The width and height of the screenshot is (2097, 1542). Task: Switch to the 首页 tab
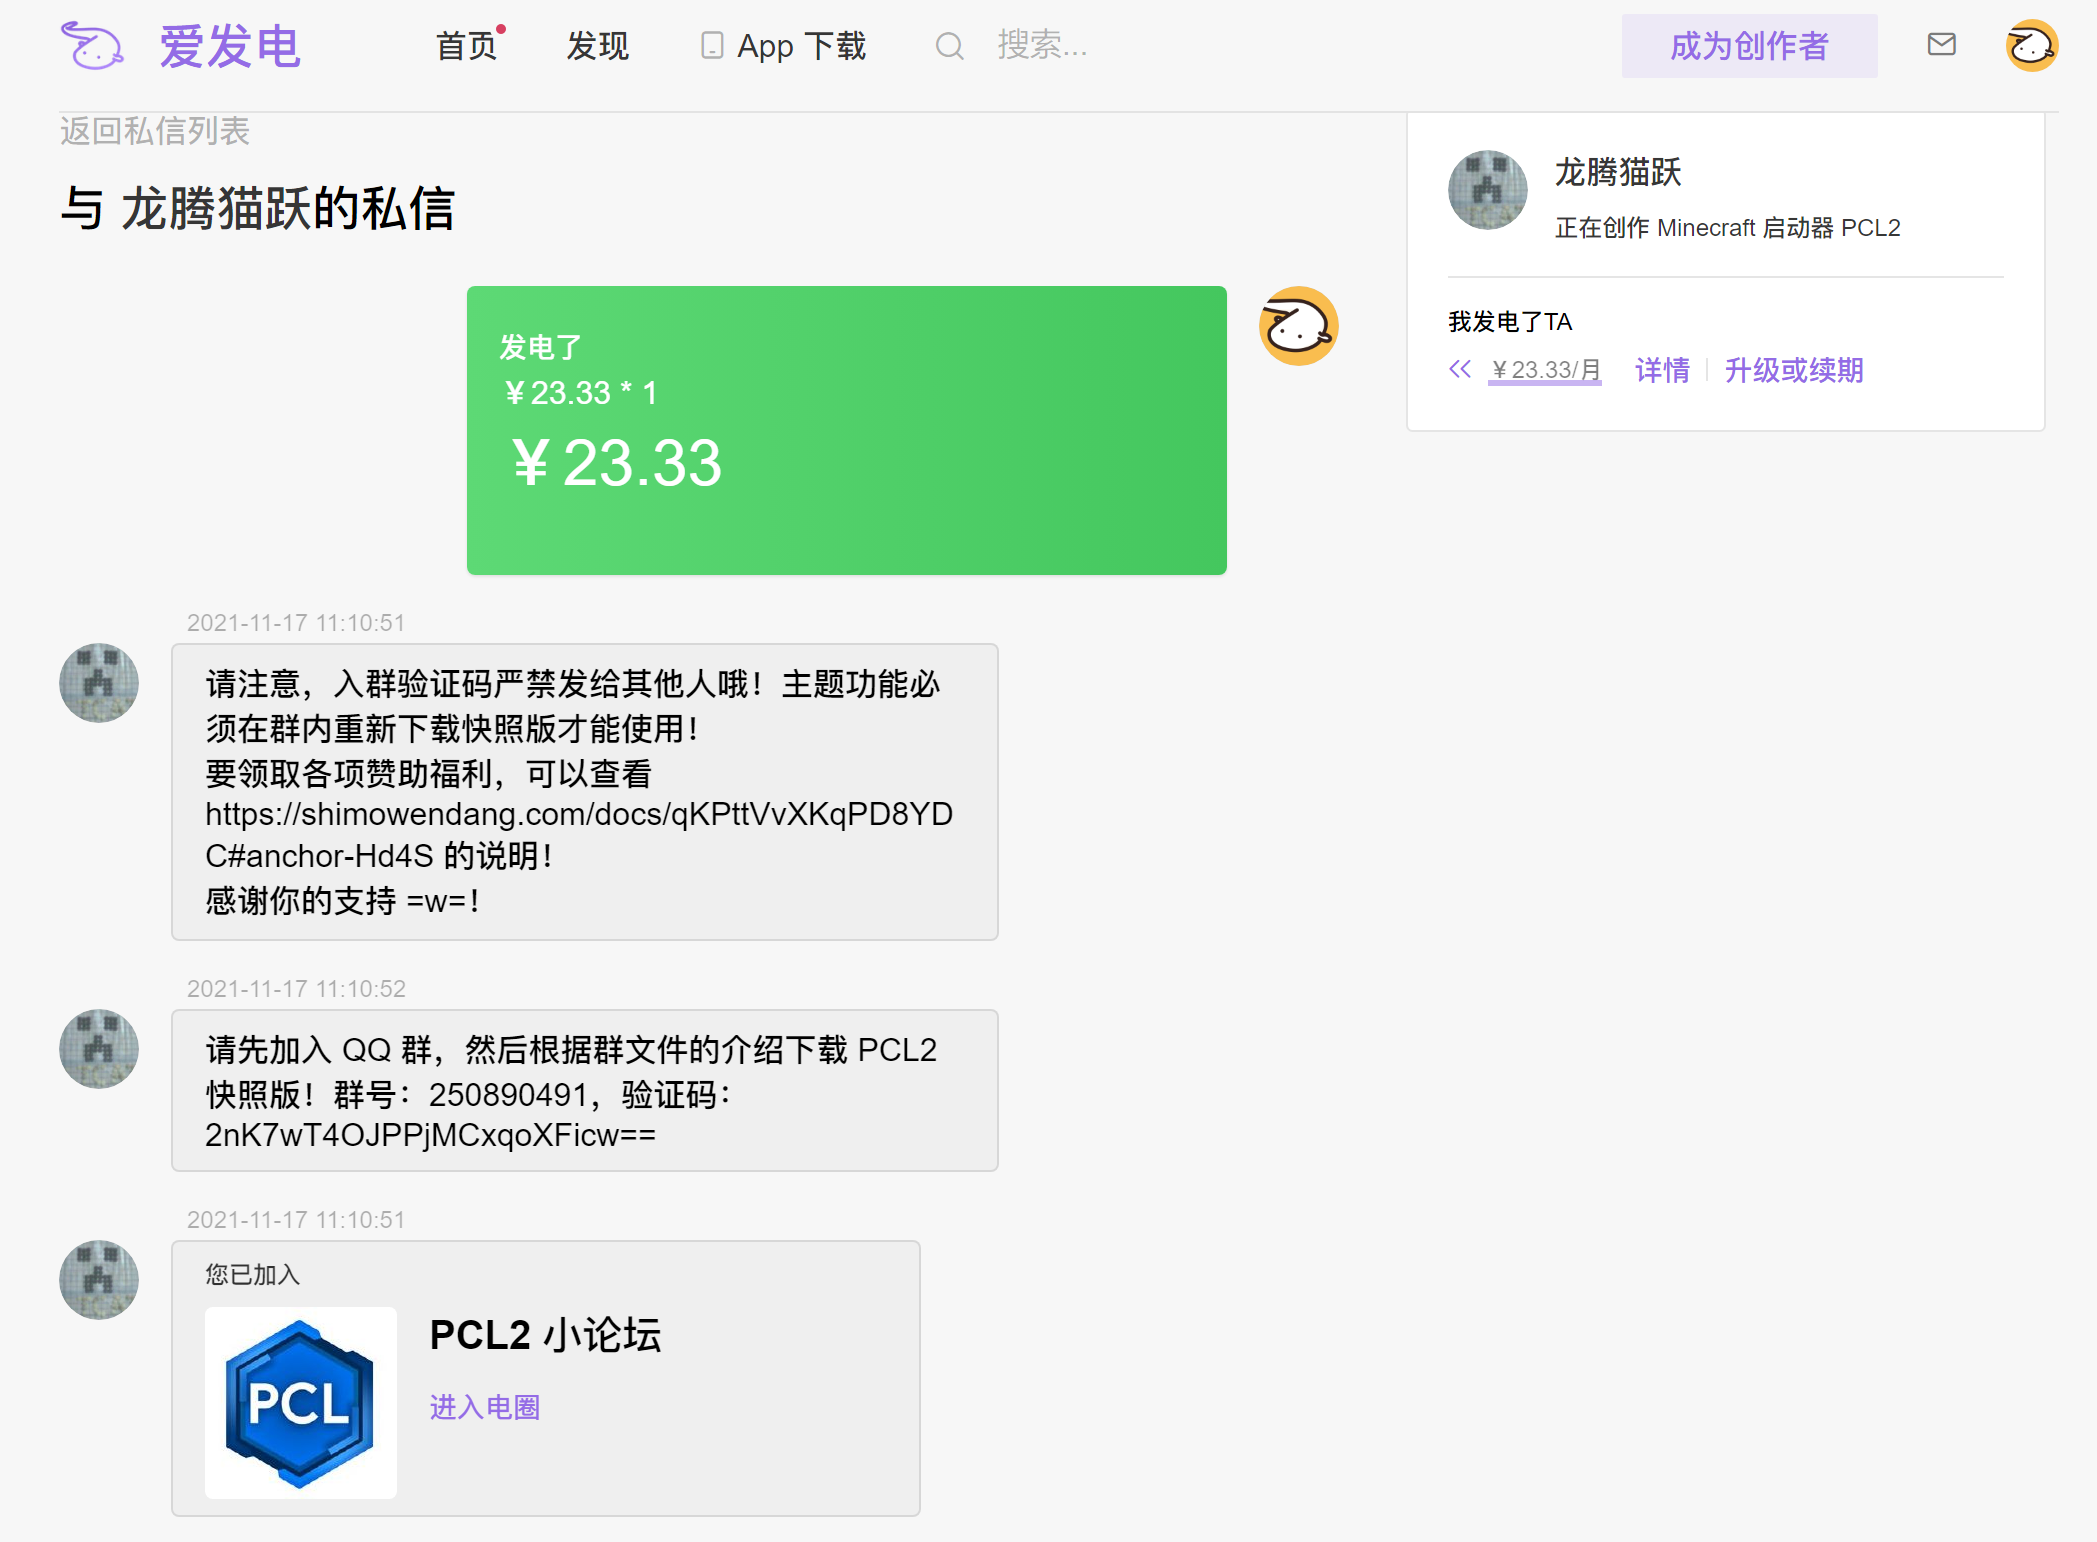(466, 46)
